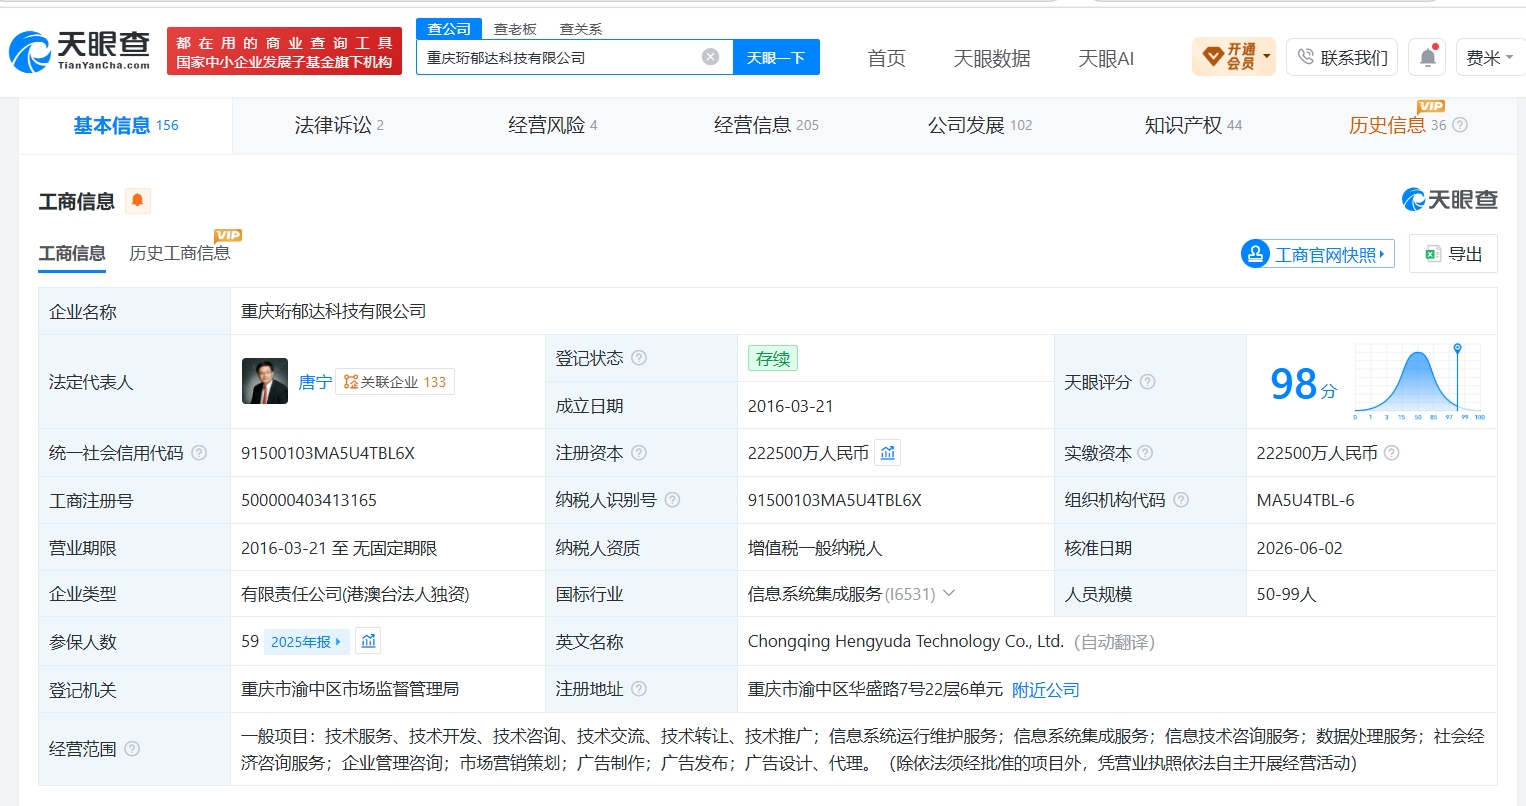Expand the 信息系统集成服务 industry chevron

pyautogui.click(x=949, y=593)
